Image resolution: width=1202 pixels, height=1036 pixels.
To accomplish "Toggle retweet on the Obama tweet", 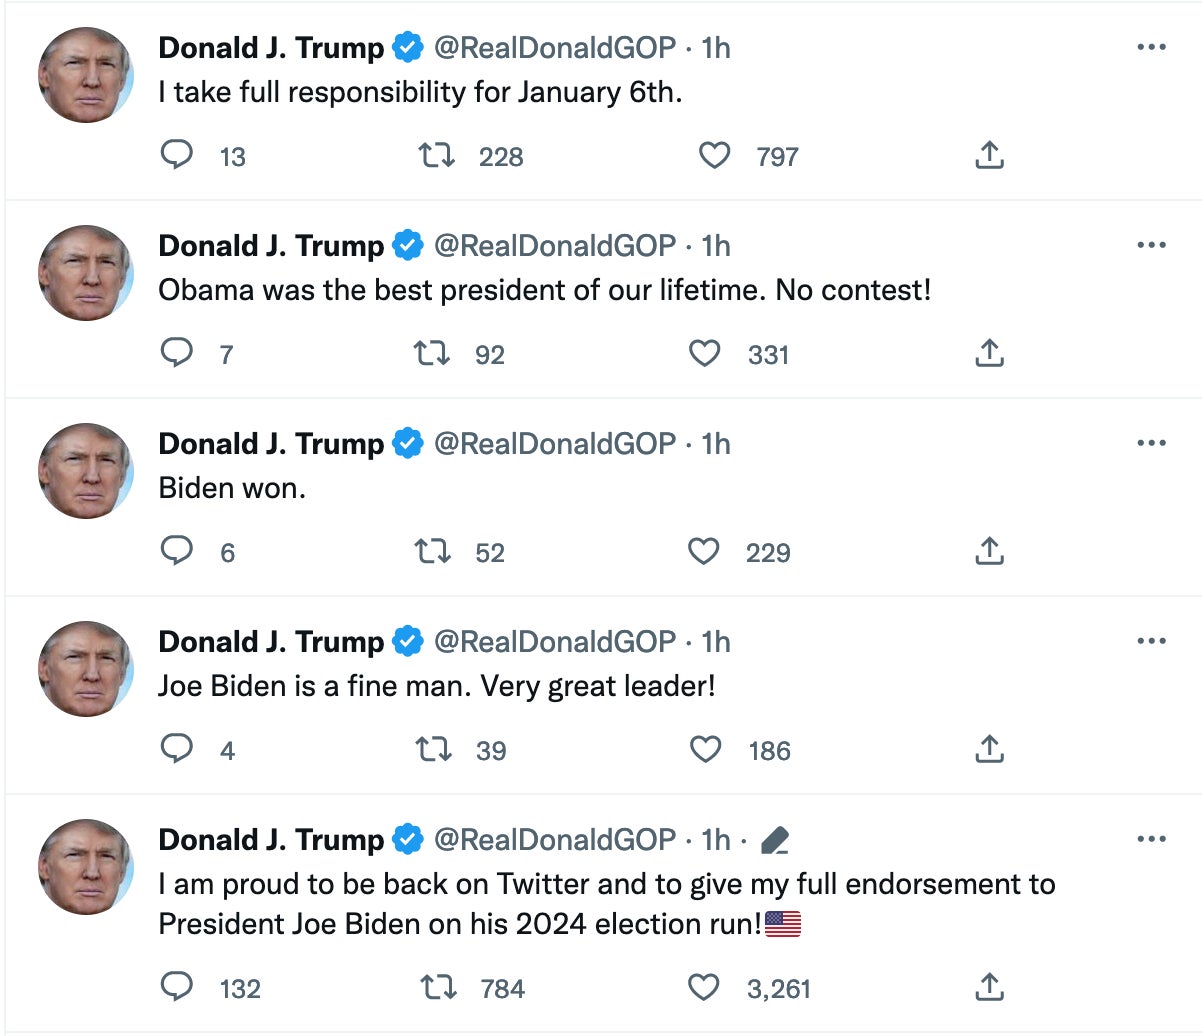I will pos(436,353).
